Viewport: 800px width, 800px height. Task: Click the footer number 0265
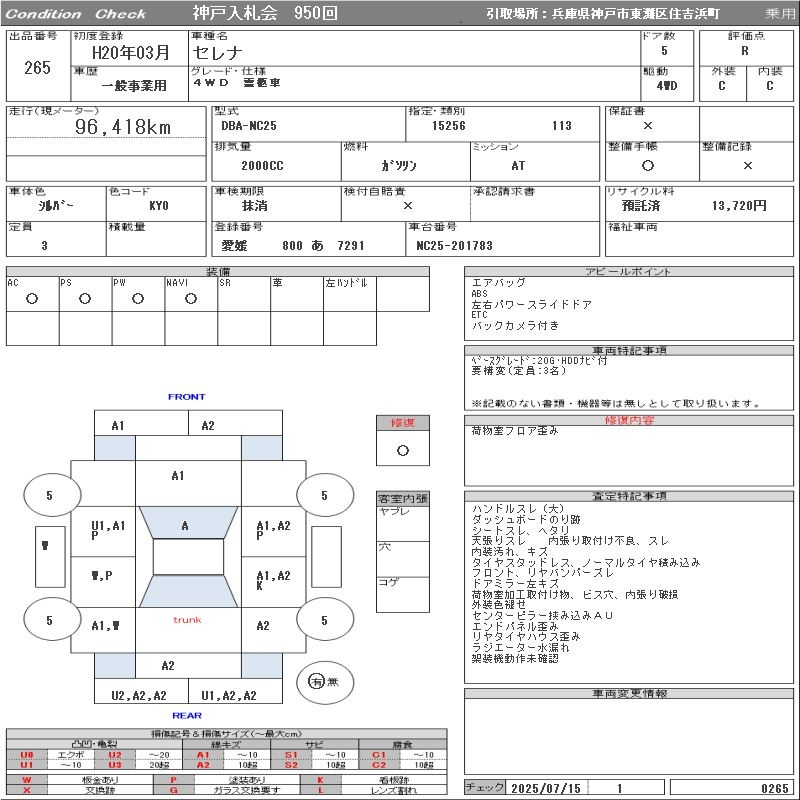(x=774, y=788)
